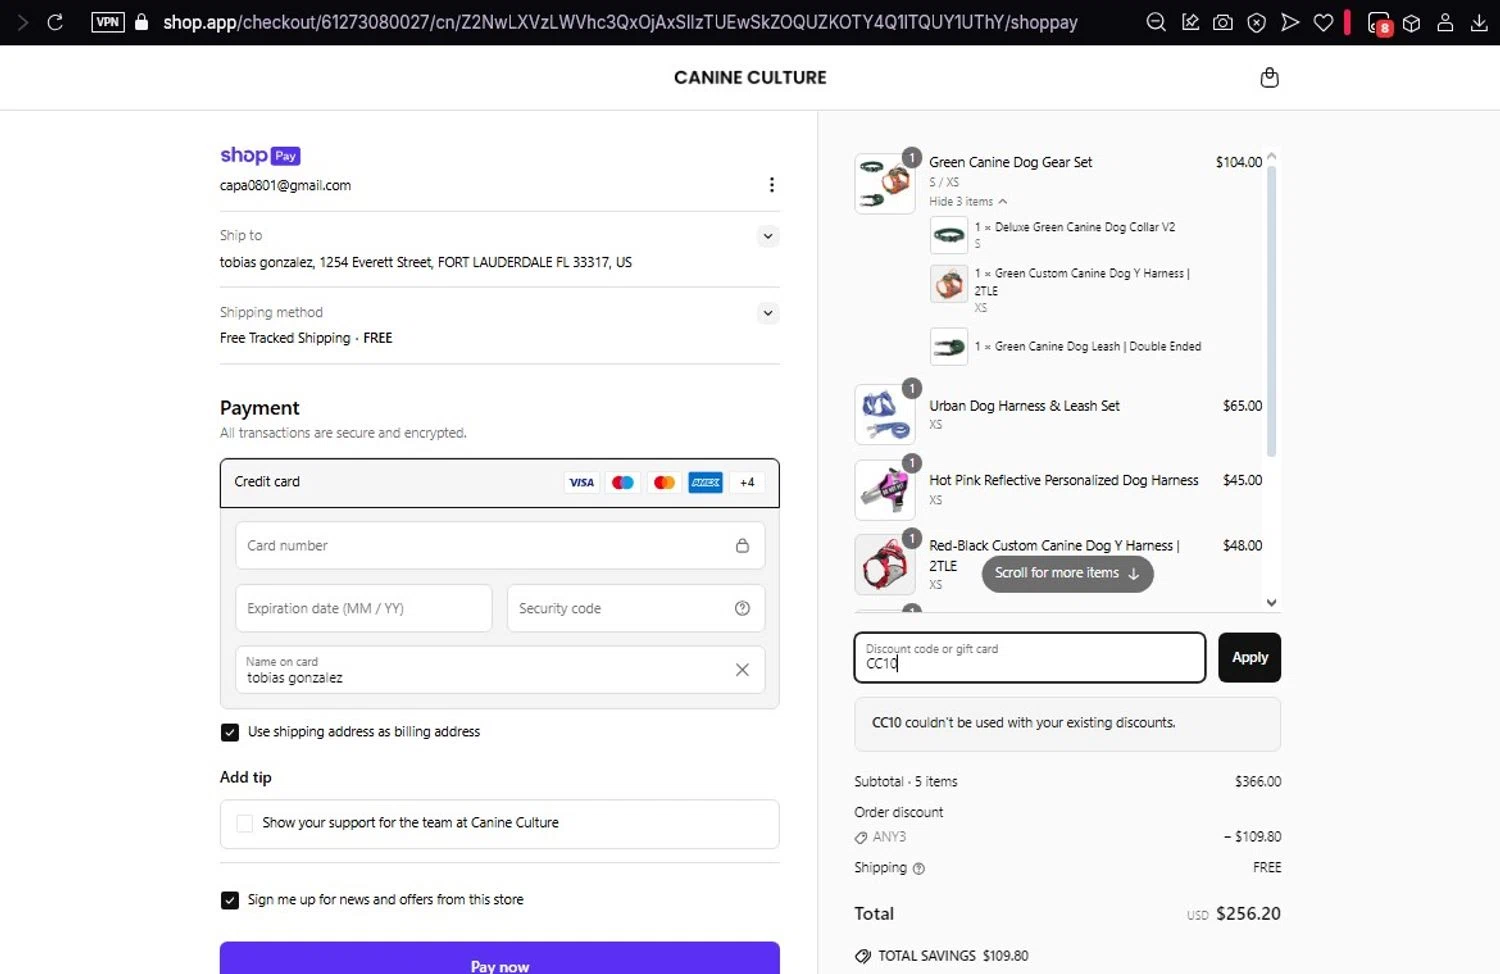Open the shopping bag cart icon
1500x974 pixels.
[x=1269, y=77]
